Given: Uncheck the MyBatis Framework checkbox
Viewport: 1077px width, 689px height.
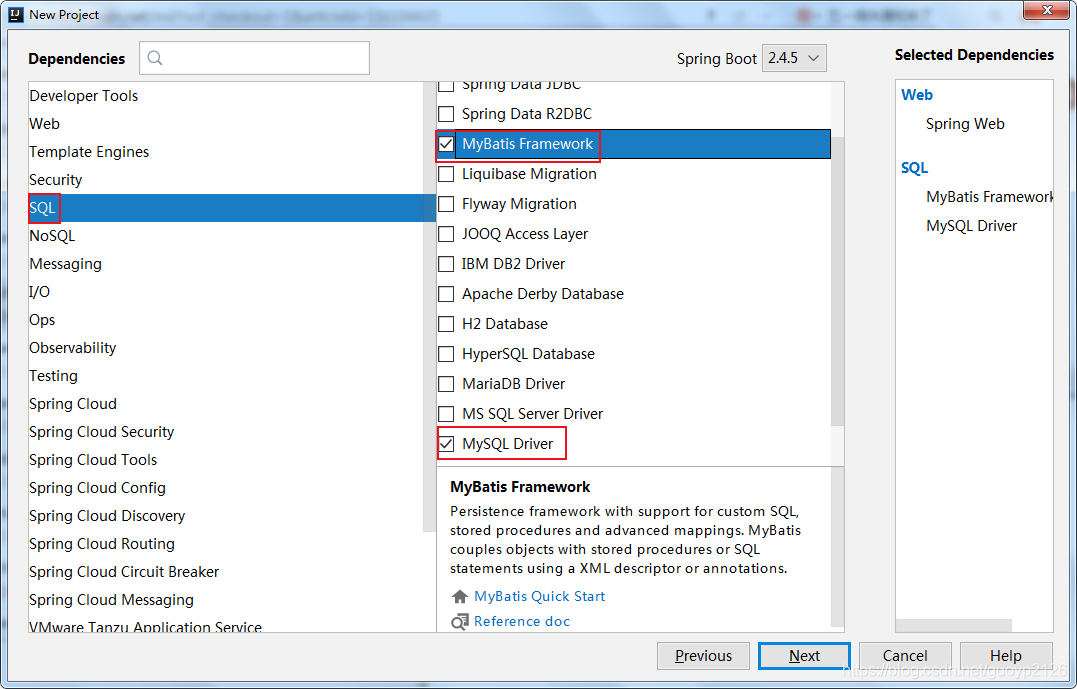Looking at the screenshot, I should tap(446, 144).
